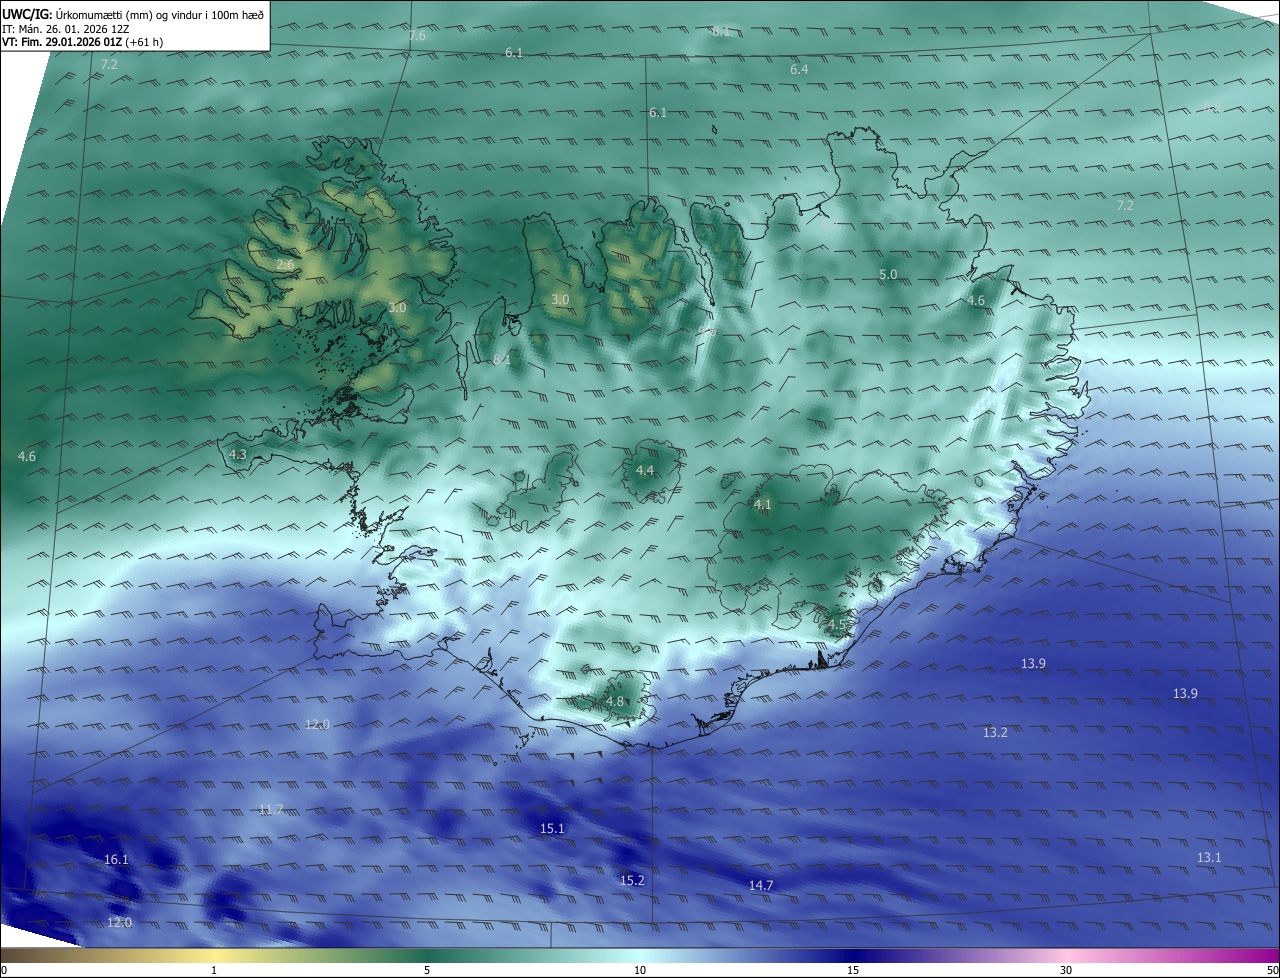Click the 15.2 value label
This screenshot has height=978, width=1280.
point(632,881)
